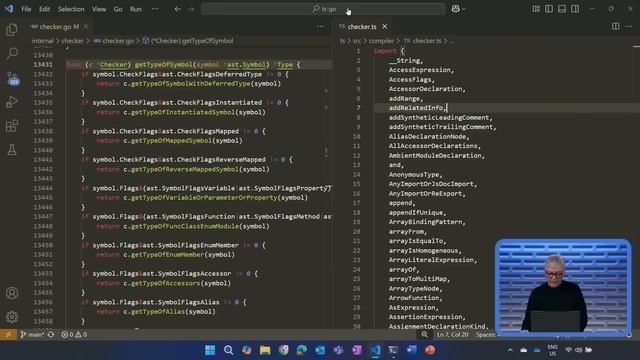Open the Copilot chat icon in the title bar
This screenshot has height=360, width=640.
pos(455,9)
